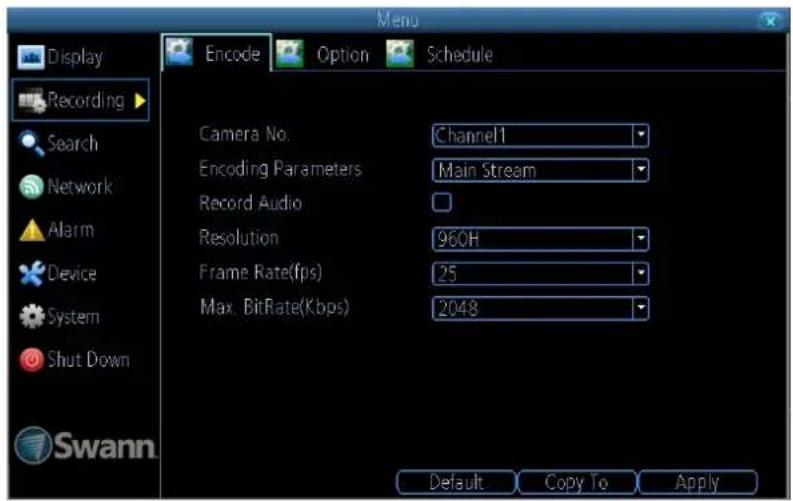Select Shut Down from the sidebar
This screenshot has width=793, height=501.
click(74, 360)
